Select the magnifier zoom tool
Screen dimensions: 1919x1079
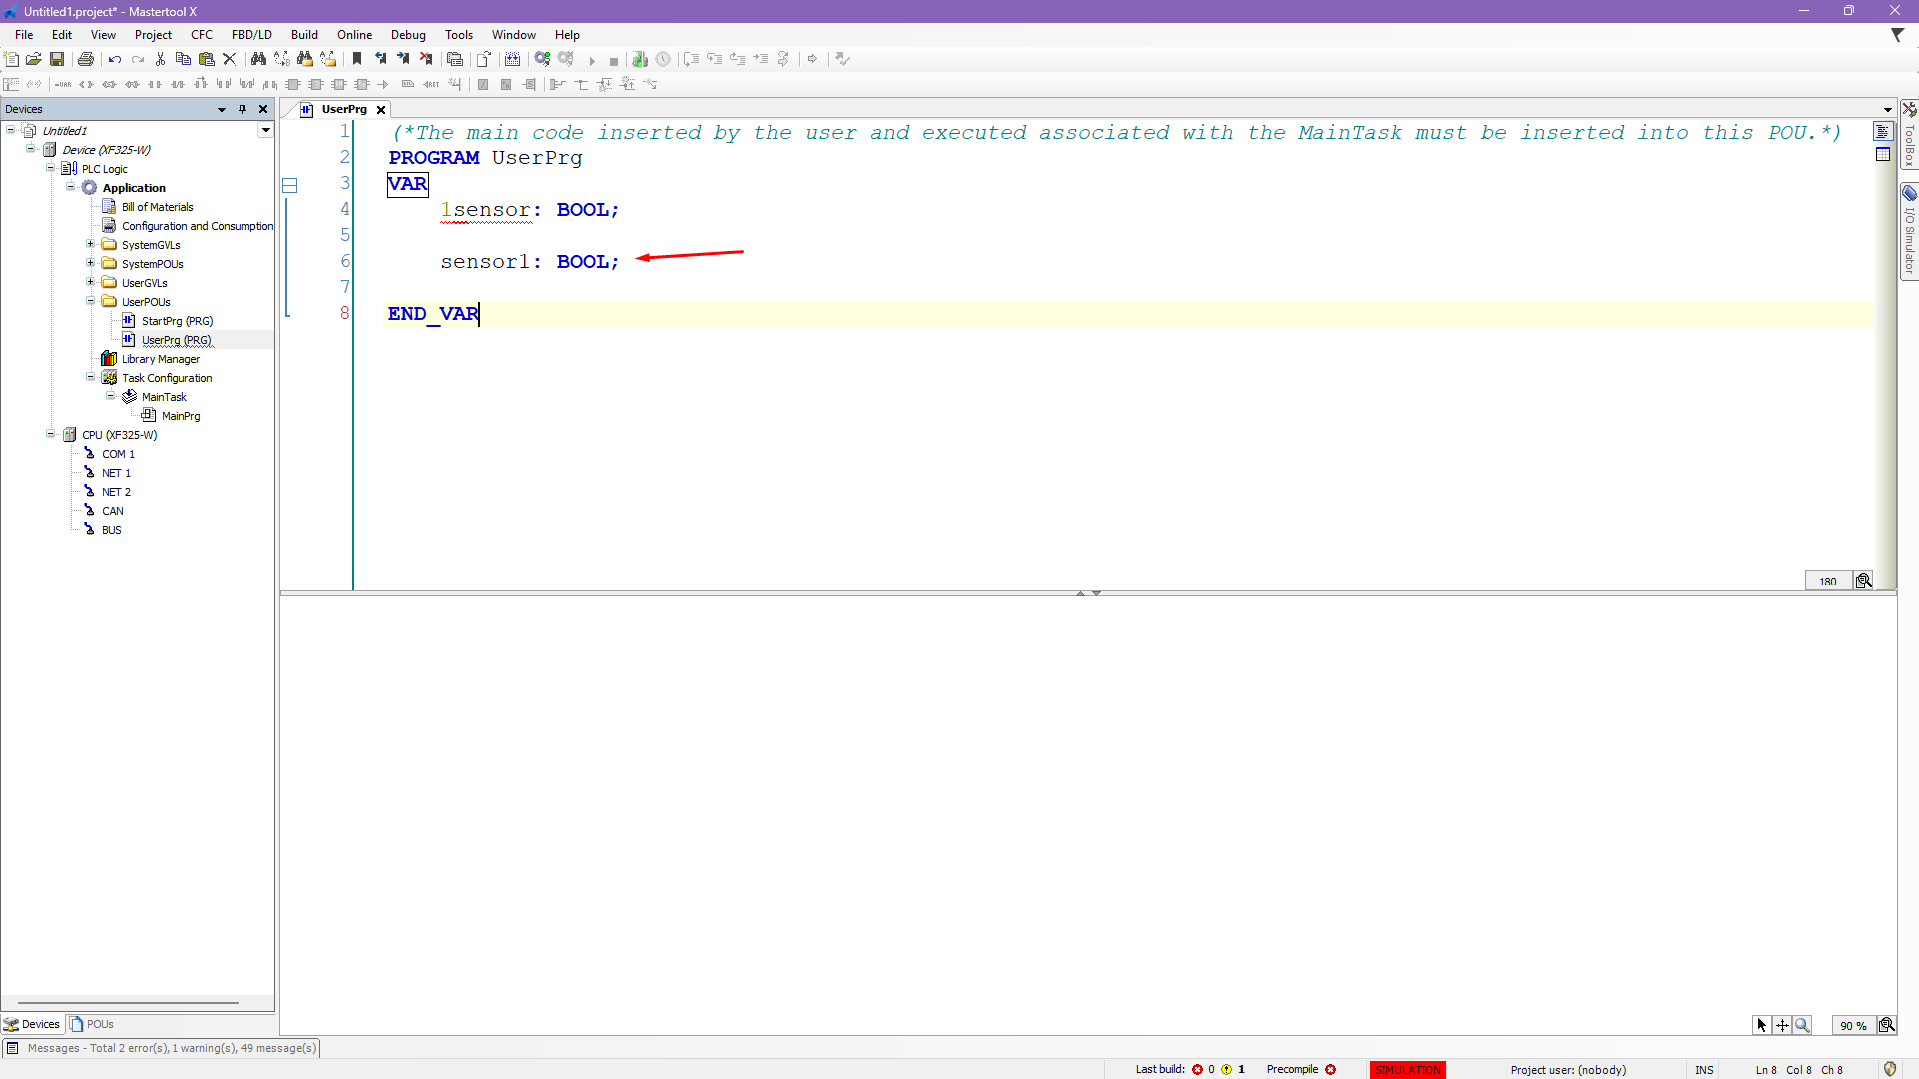click(1802, 1025)
